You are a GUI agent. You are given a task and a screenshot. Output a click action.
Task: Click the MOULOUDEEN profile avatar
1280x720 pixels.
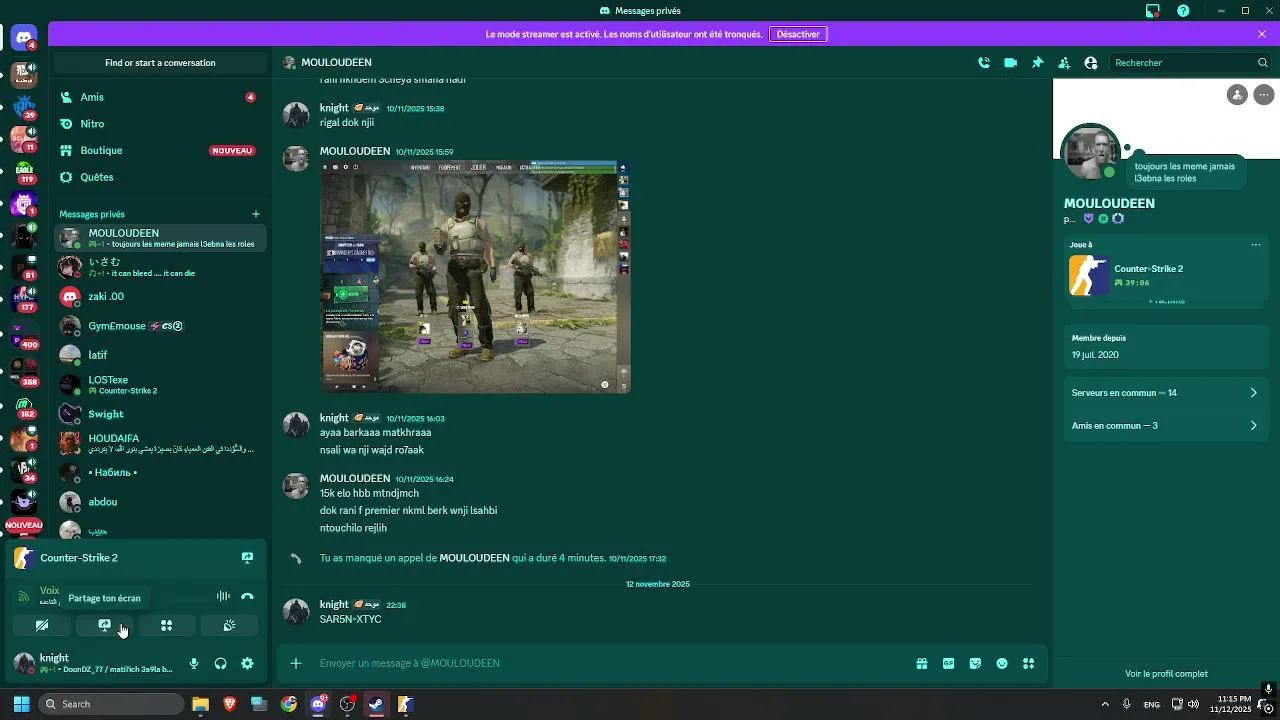1091,154
